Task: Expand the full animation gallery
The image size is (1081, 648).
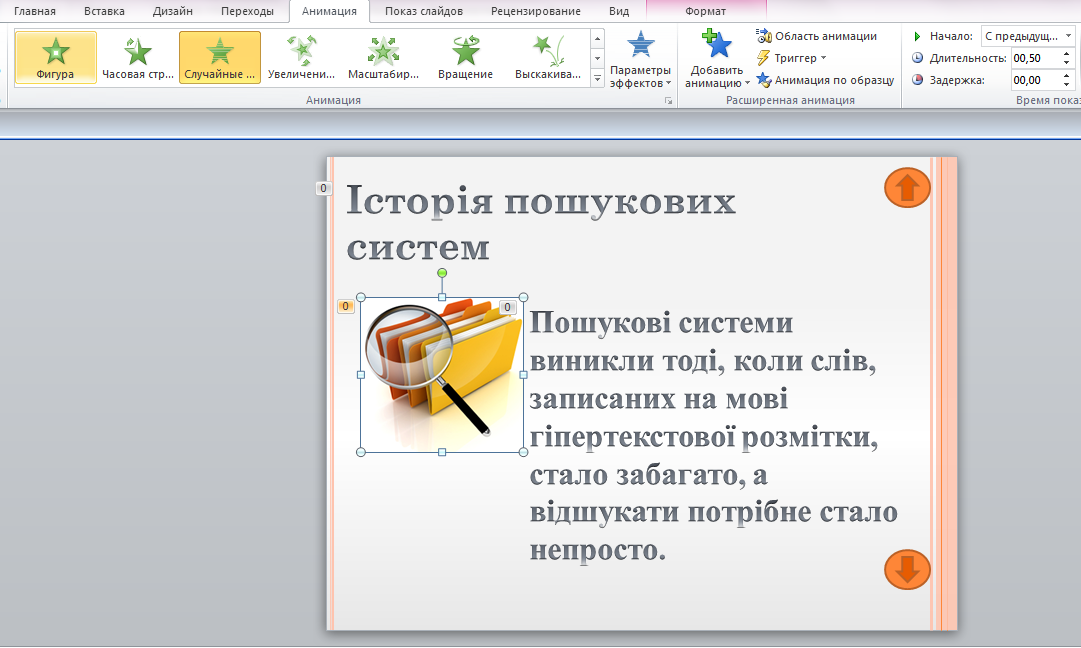Action: pos(598,79)
